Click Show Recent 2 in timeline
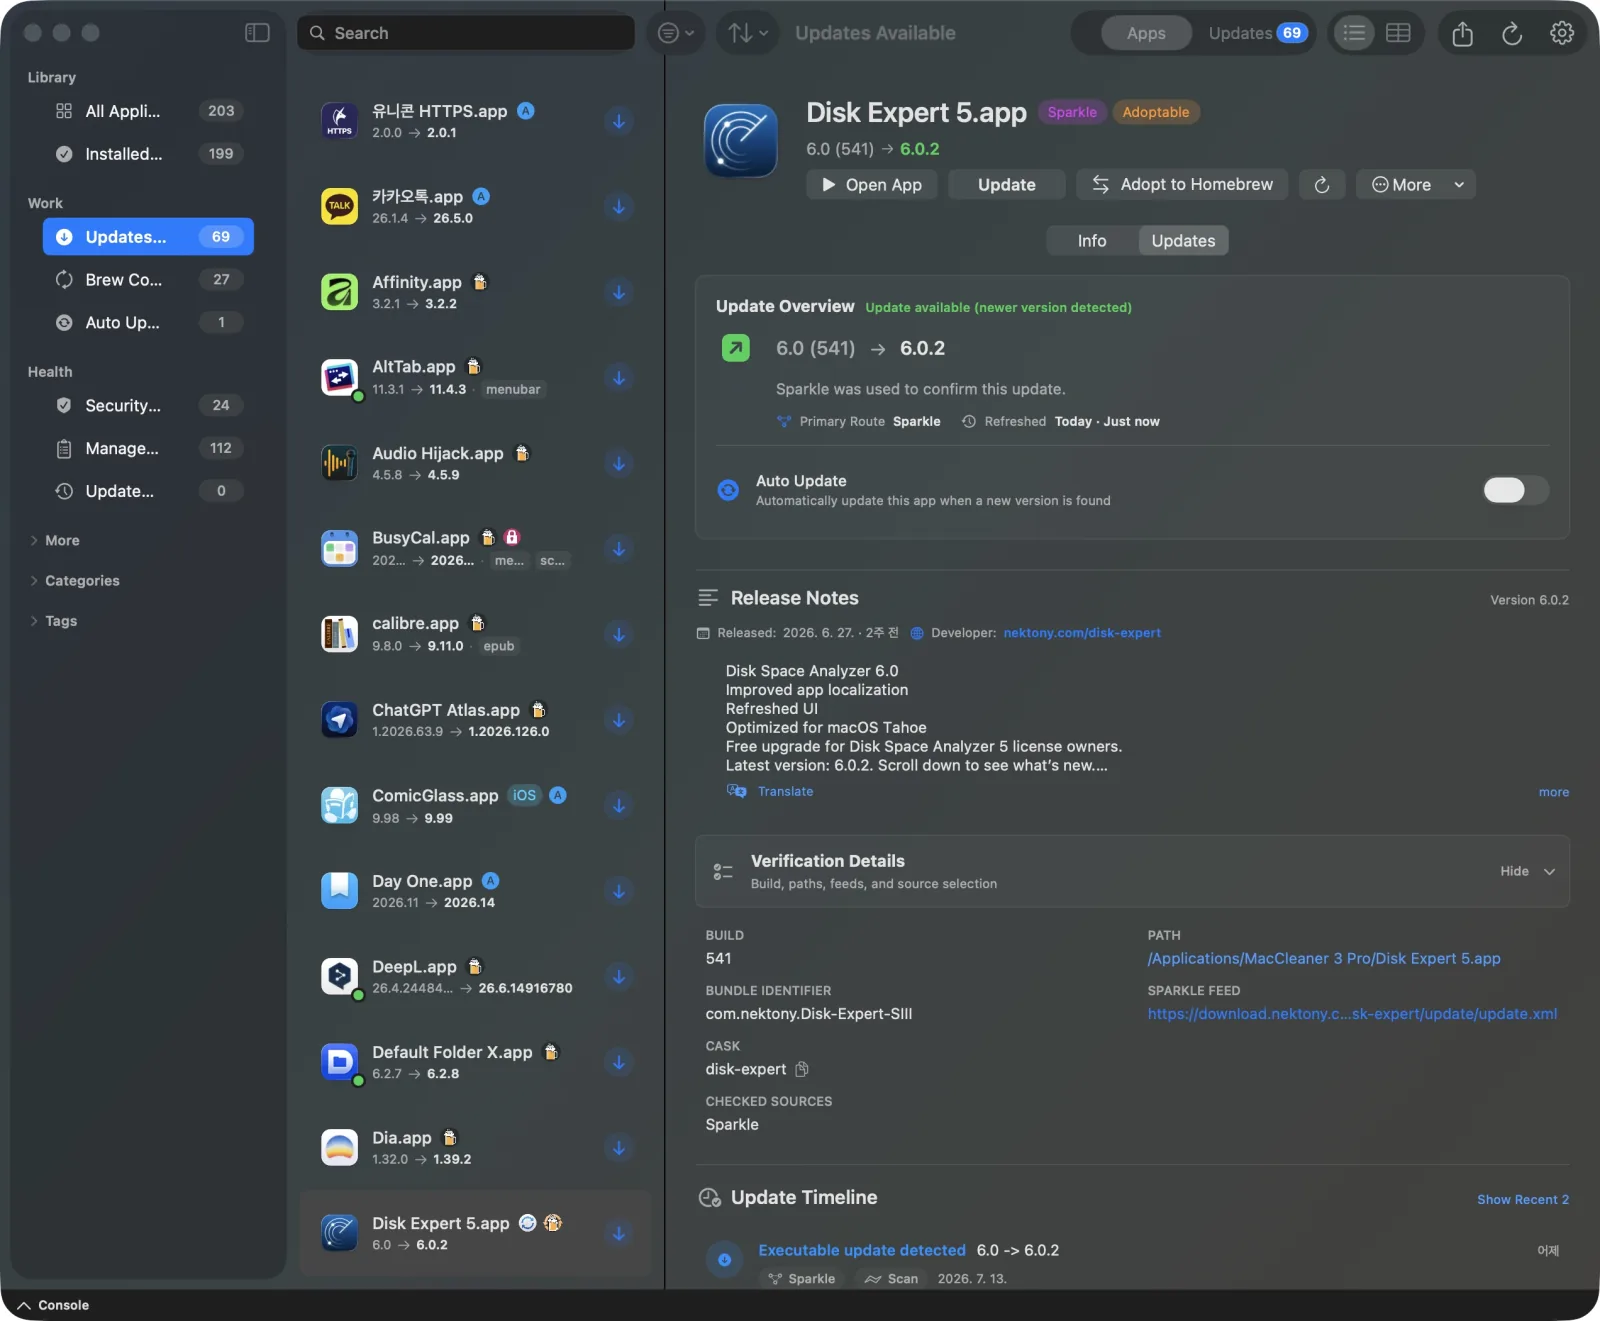1600x1321 pixels. click(x=1522, y=1199)
